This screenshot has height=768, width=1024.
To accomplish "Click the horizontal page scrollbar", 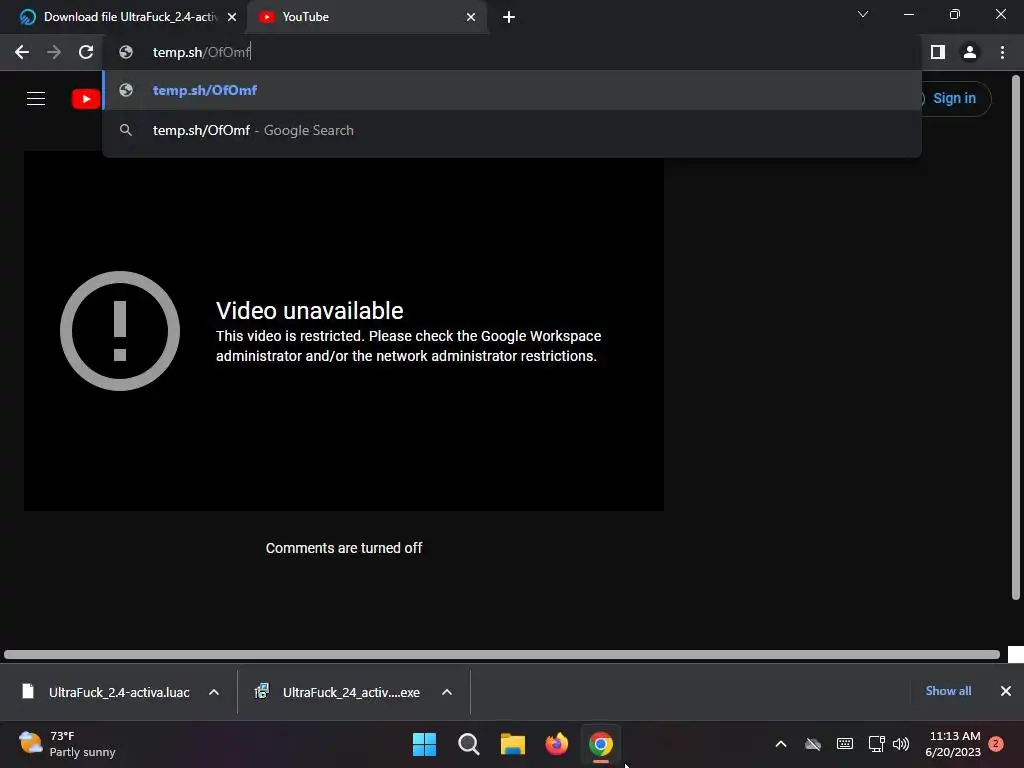I will click(x=502, y=654).
